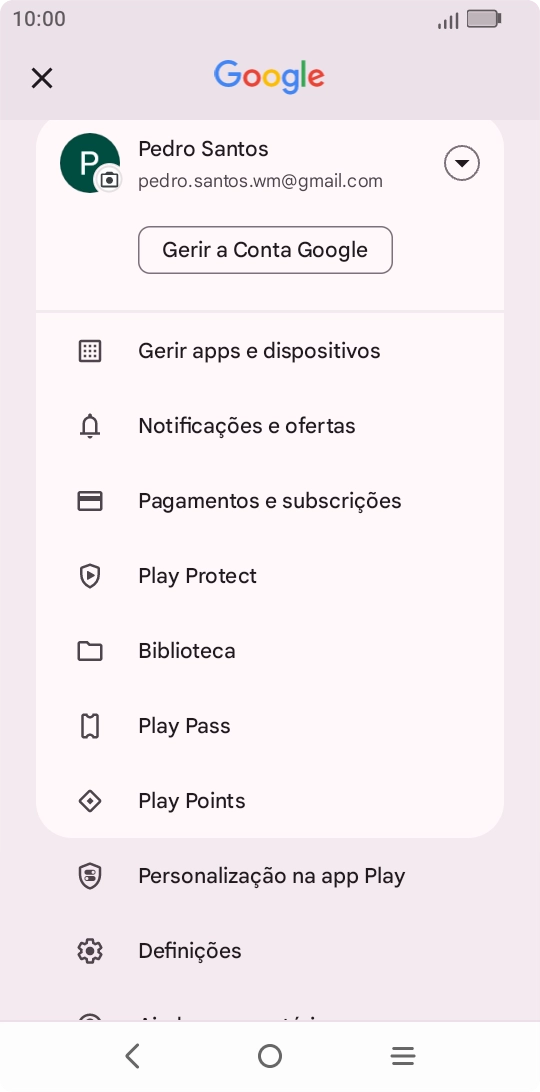Click the Play Protect shield icon

click(x=90, y=576)
